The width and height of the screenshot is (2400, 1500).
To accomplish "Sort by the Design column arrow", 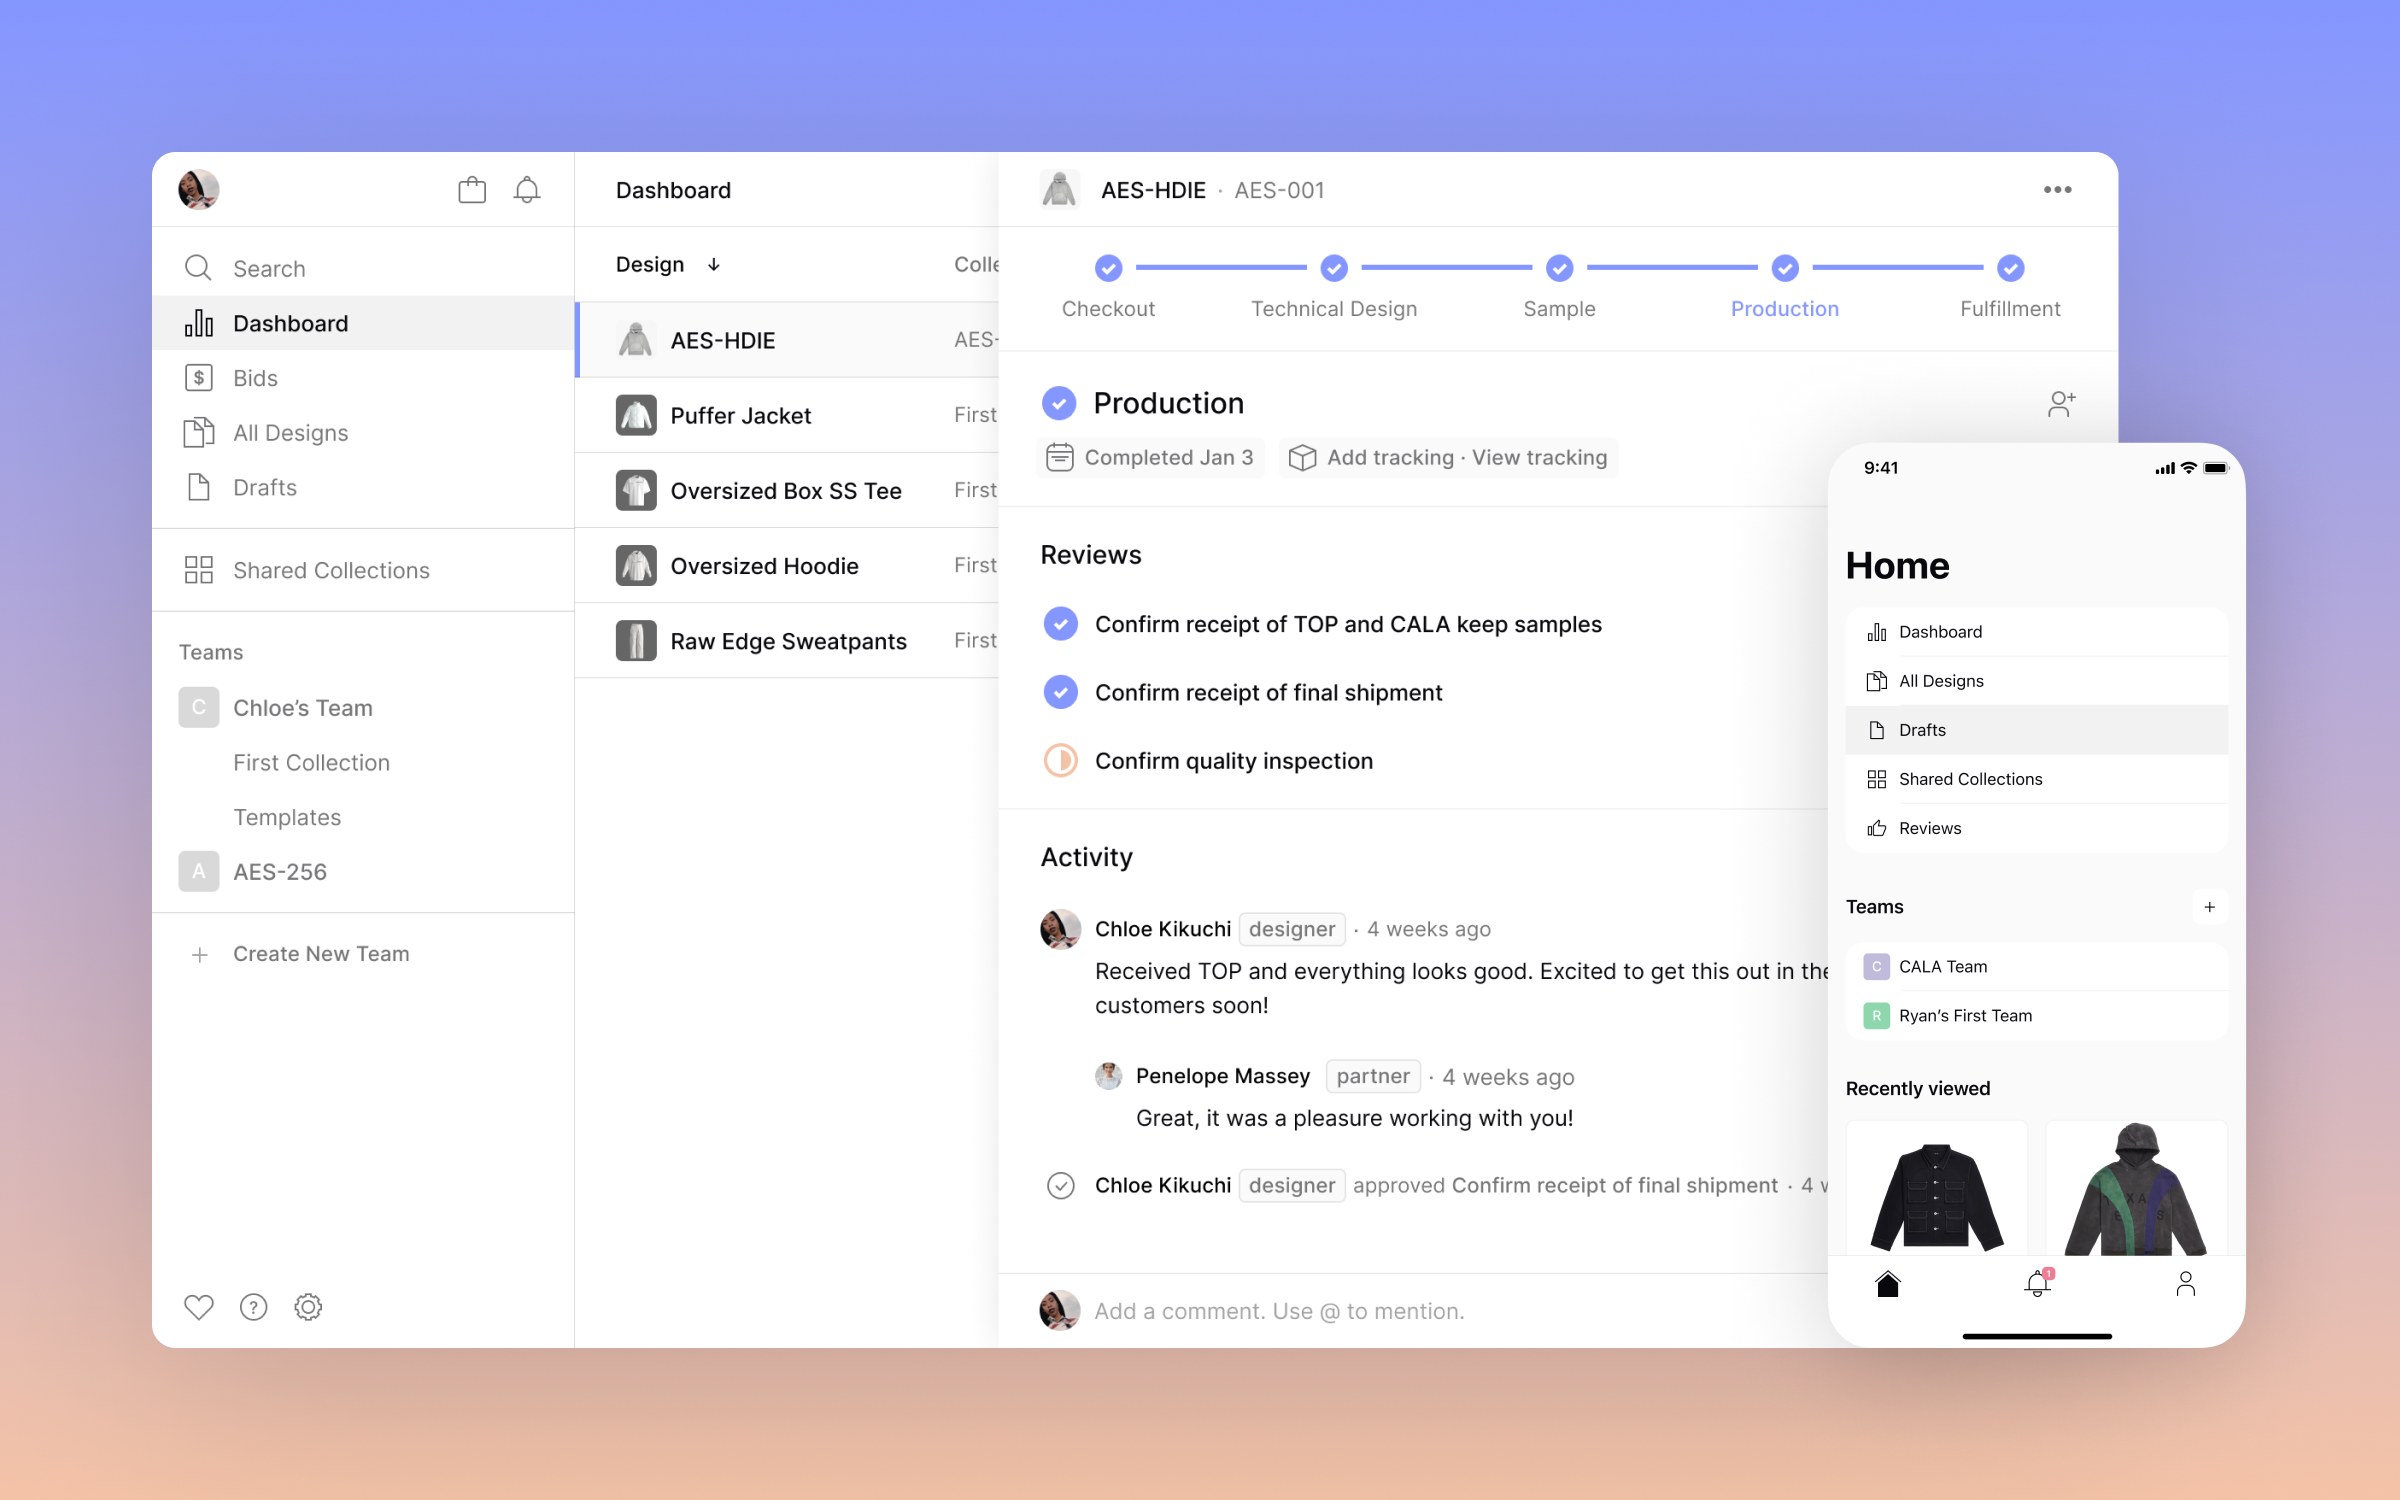I will pos(713,265).
